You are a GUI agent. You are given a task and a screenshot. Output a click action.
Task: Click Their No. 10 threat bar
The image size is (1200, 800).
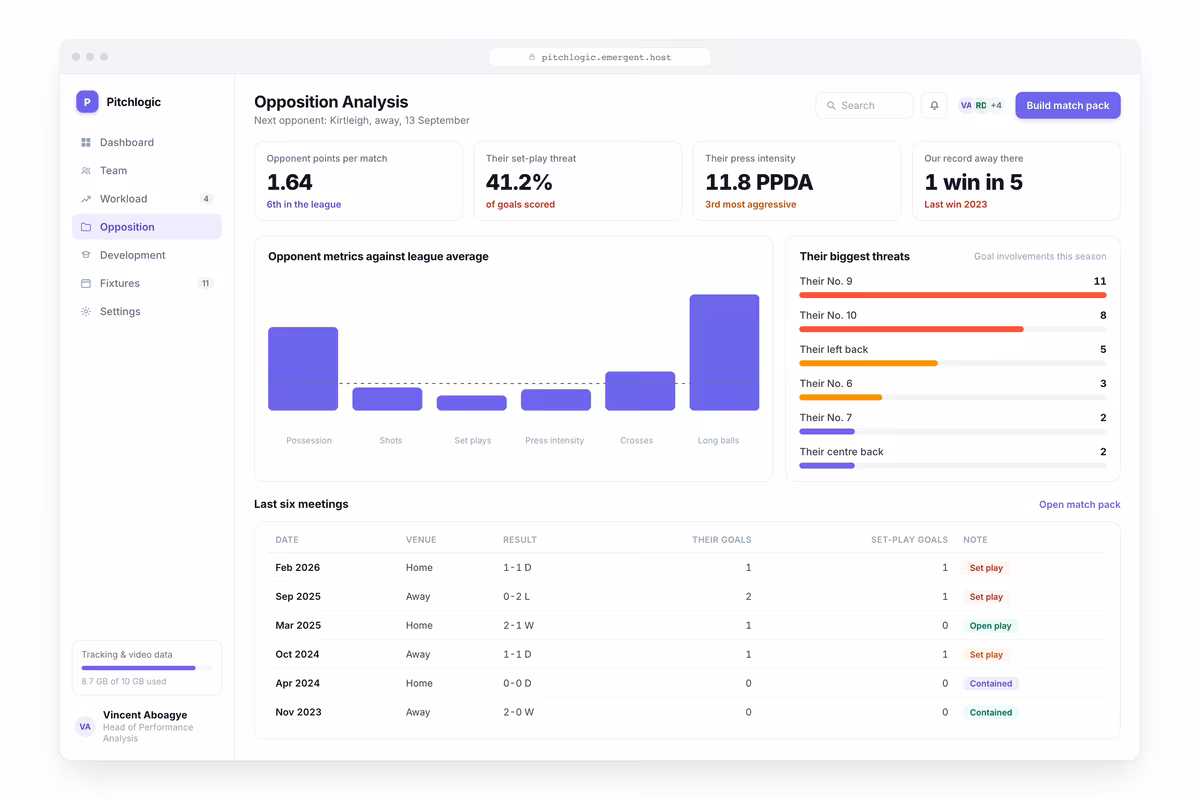pos(912,329)
